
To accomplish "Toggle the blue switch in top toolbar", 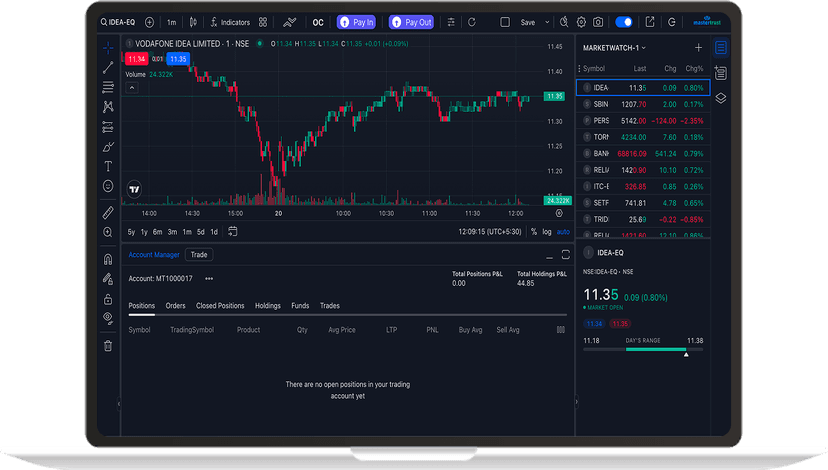I will (x=623, y=22).
